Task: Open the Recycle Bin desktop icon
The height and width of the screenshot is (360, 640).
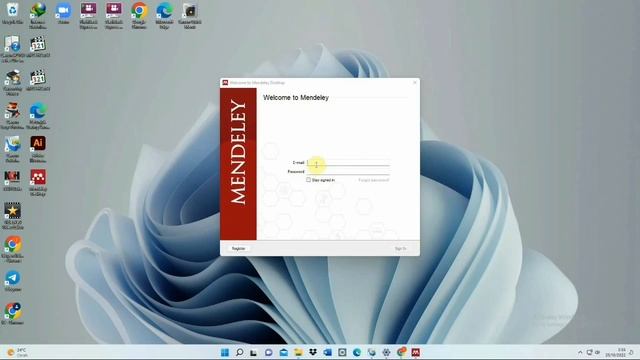Action: [x=12, y=13]
